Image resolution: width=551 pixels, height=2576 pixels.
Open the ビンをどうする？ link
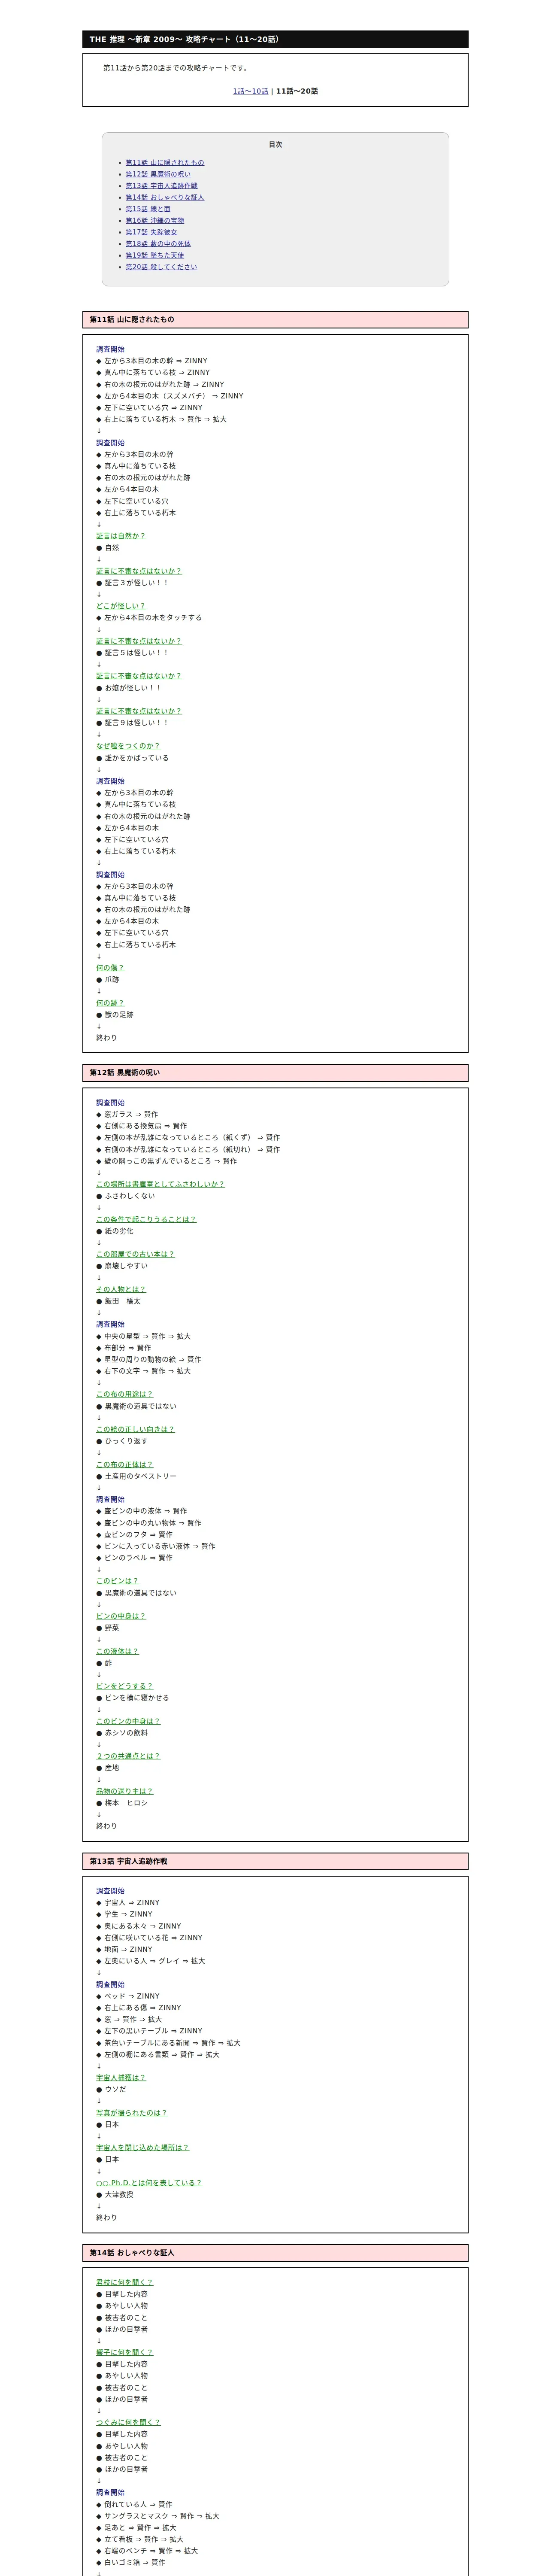click(124, 1686)
